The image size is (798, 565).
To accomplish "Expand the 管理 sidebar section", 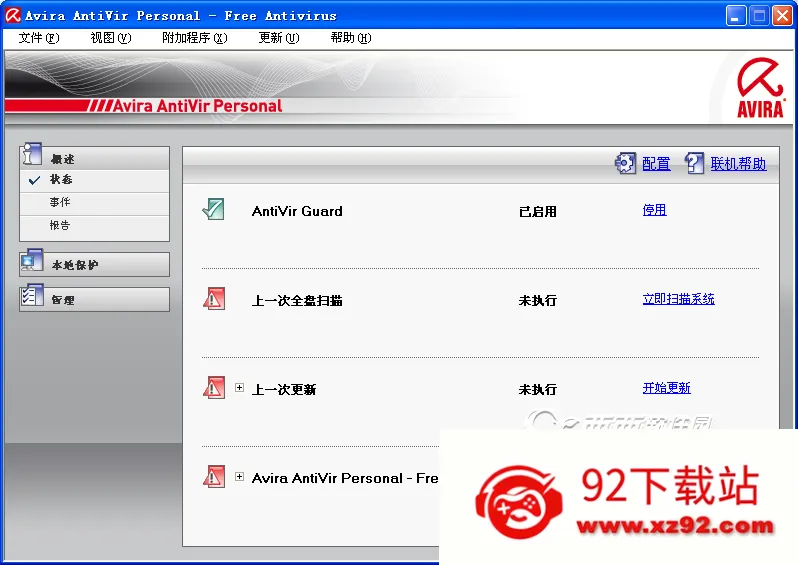I will (x=95, y=300).
